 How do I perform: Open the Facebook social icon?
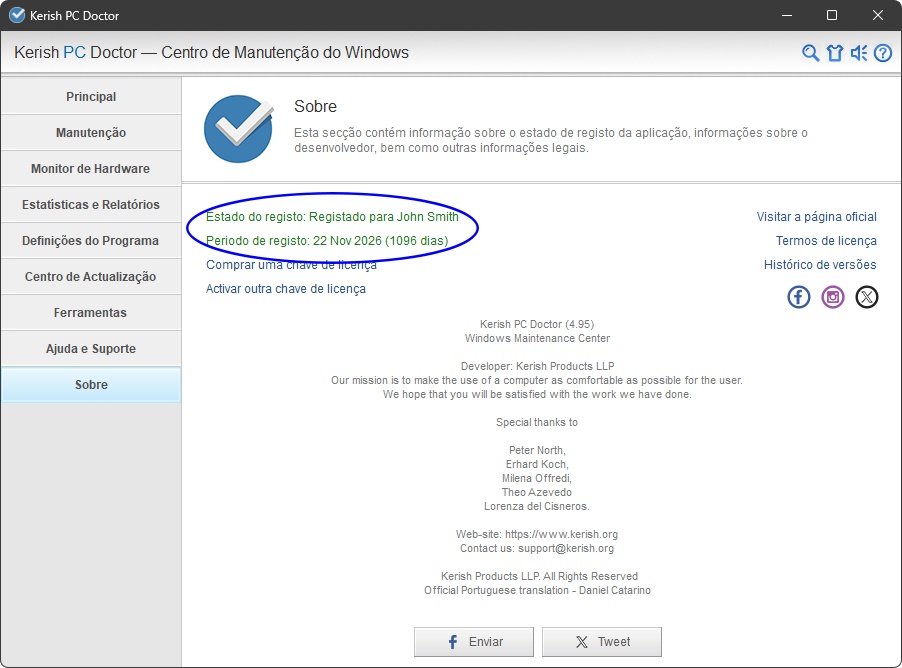tap(798, 297)
